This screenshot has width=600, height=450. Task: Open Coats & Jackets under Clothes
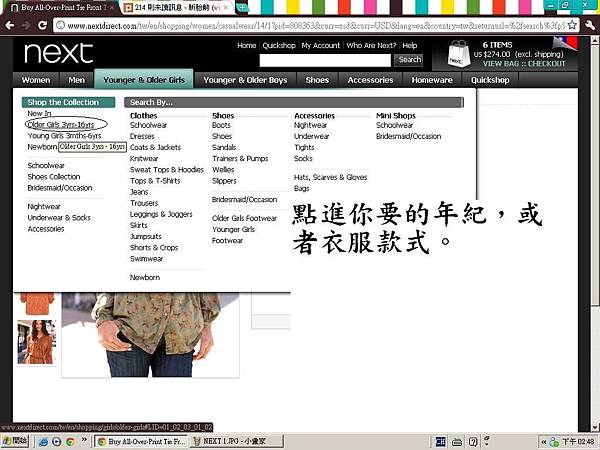[x=155, y=147]
